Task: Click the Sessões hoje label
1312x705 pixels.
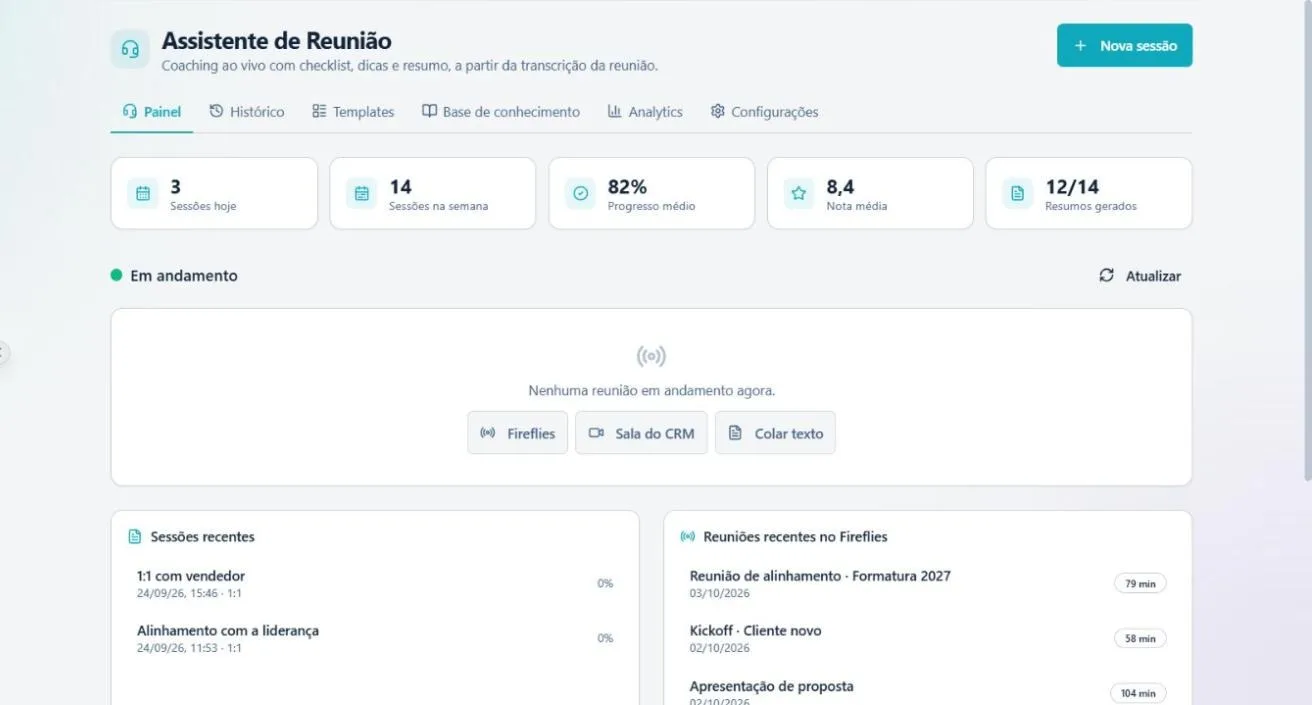Action: point(203,207)
